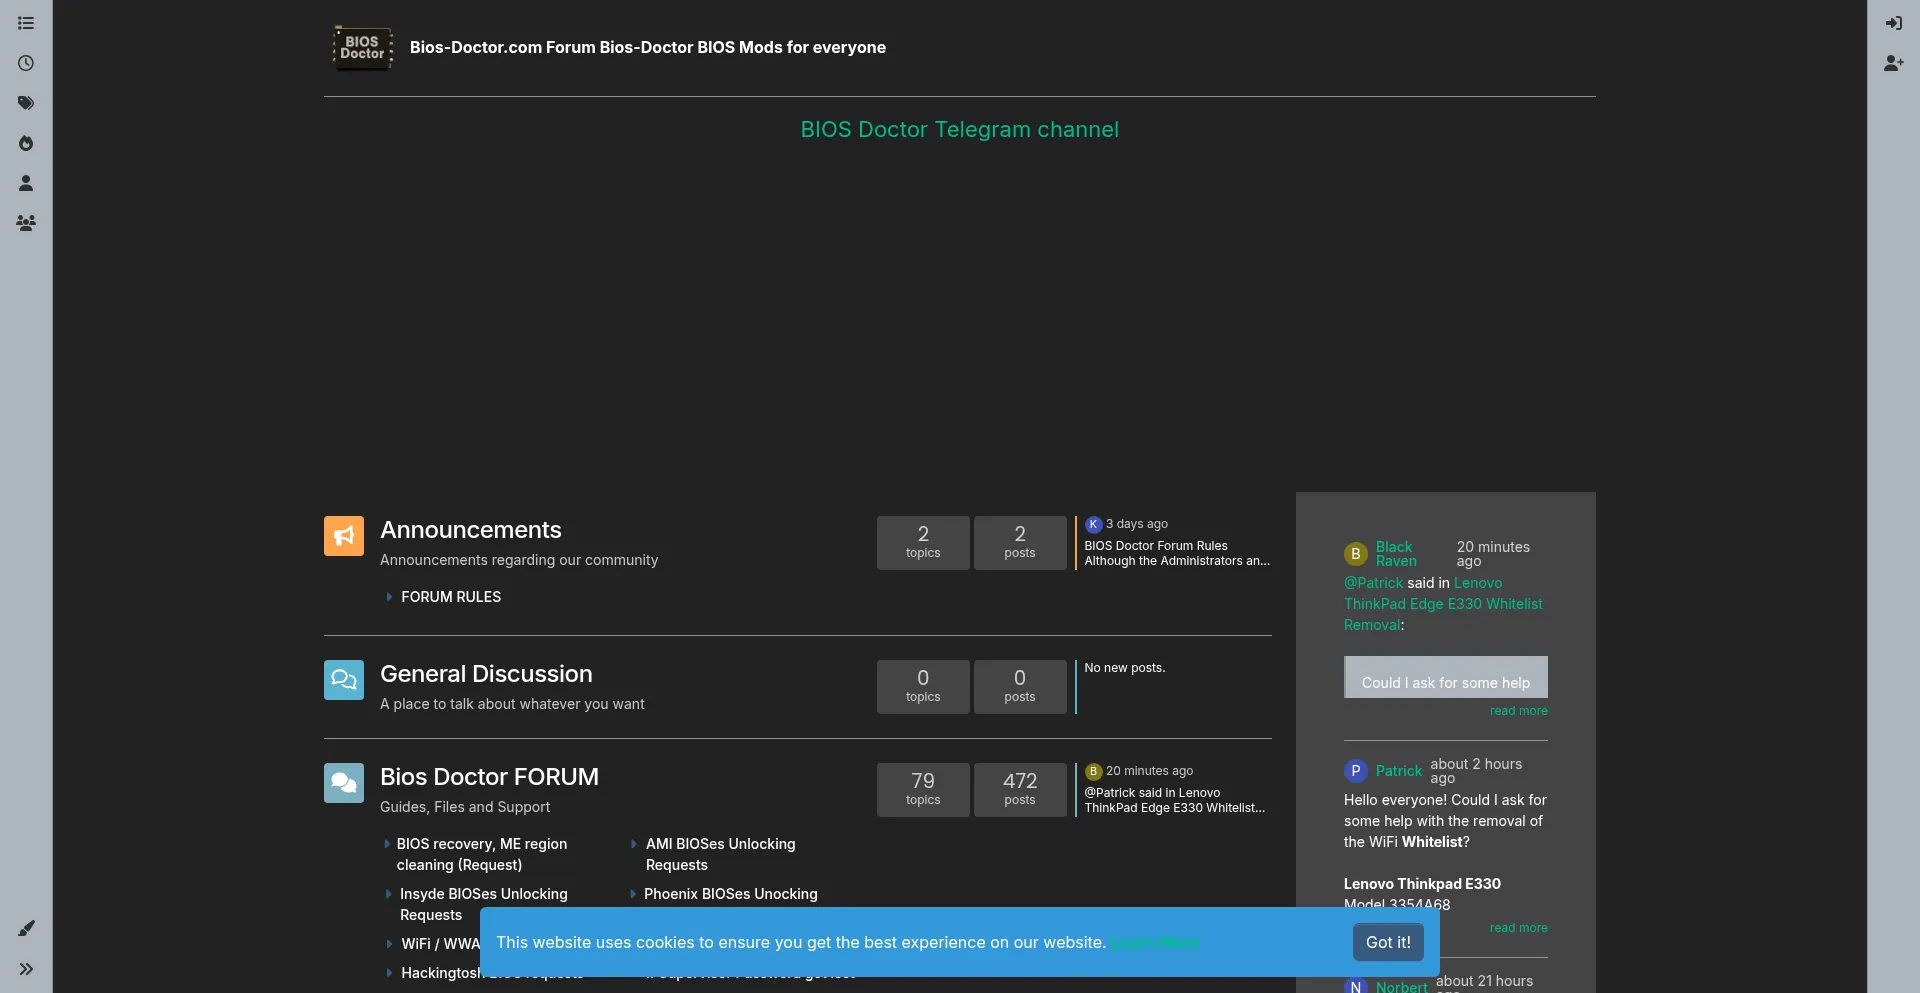Open the Users icon in sidebar
The width and height of the screenshot is (1920, 993).
[26, 183]
